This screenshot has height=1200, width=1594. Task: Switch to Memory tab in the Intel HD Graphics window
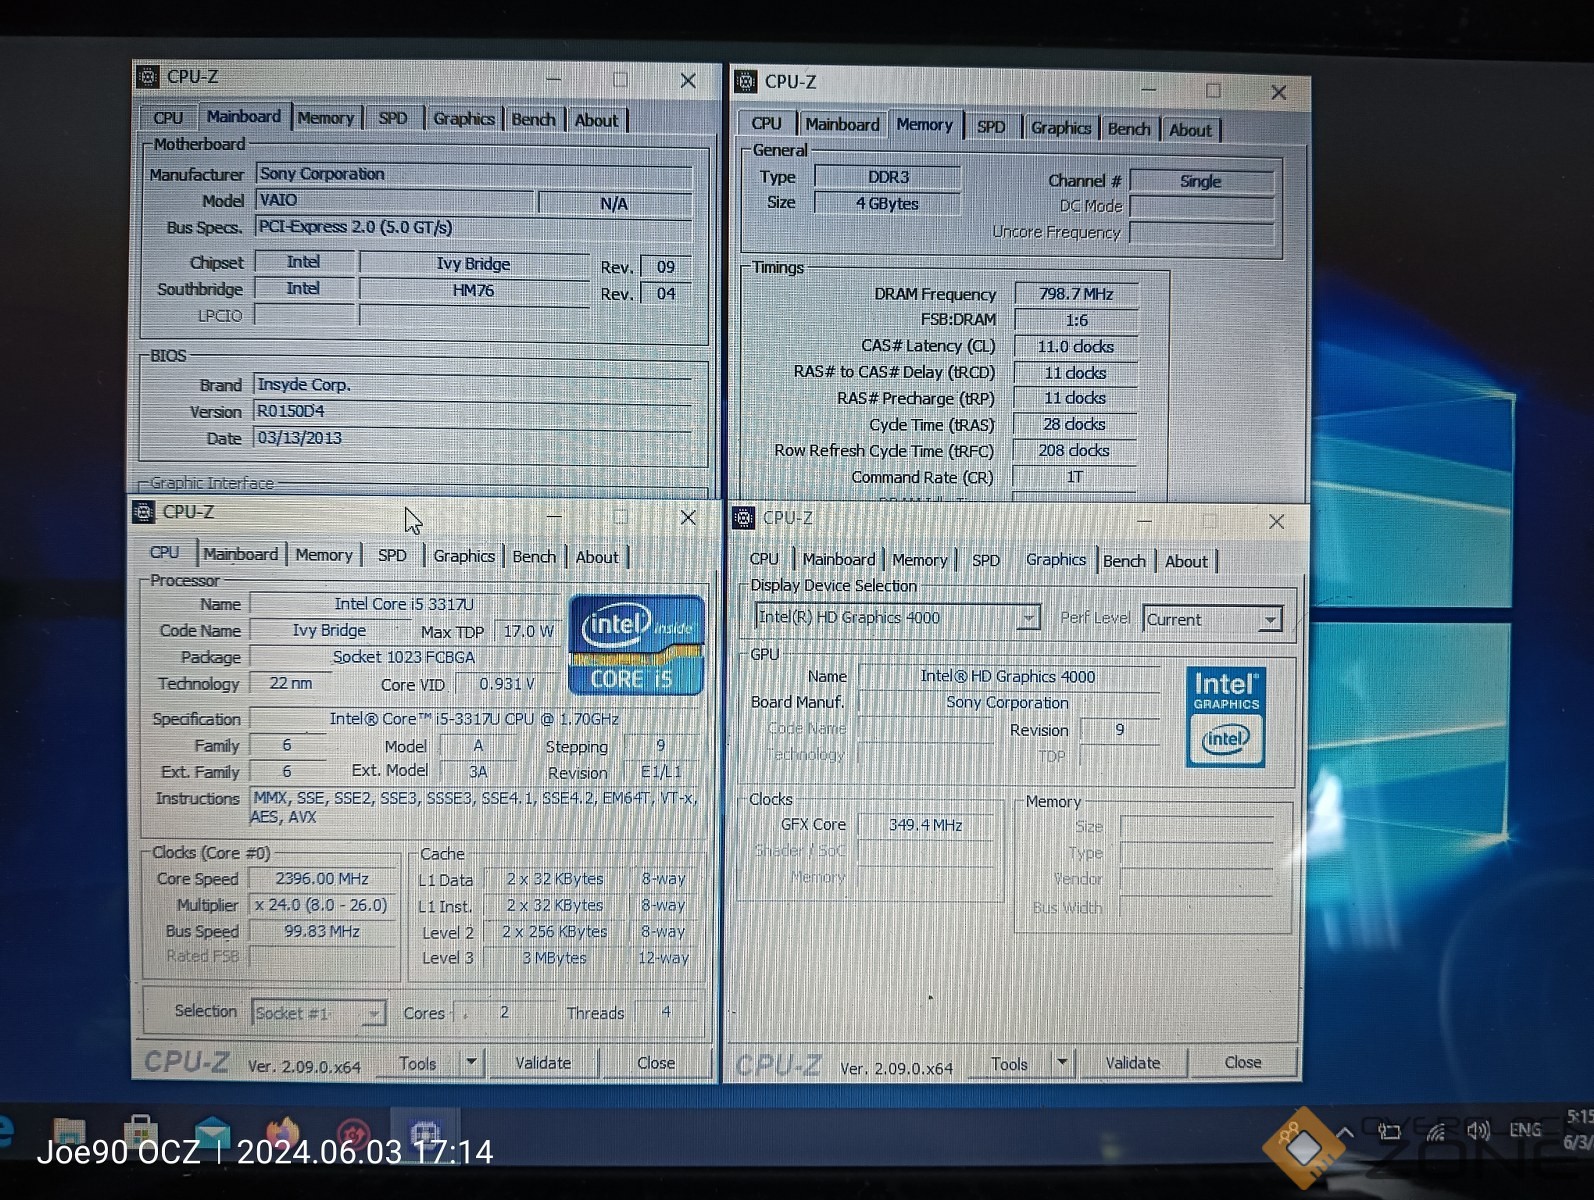coord(920,560)
